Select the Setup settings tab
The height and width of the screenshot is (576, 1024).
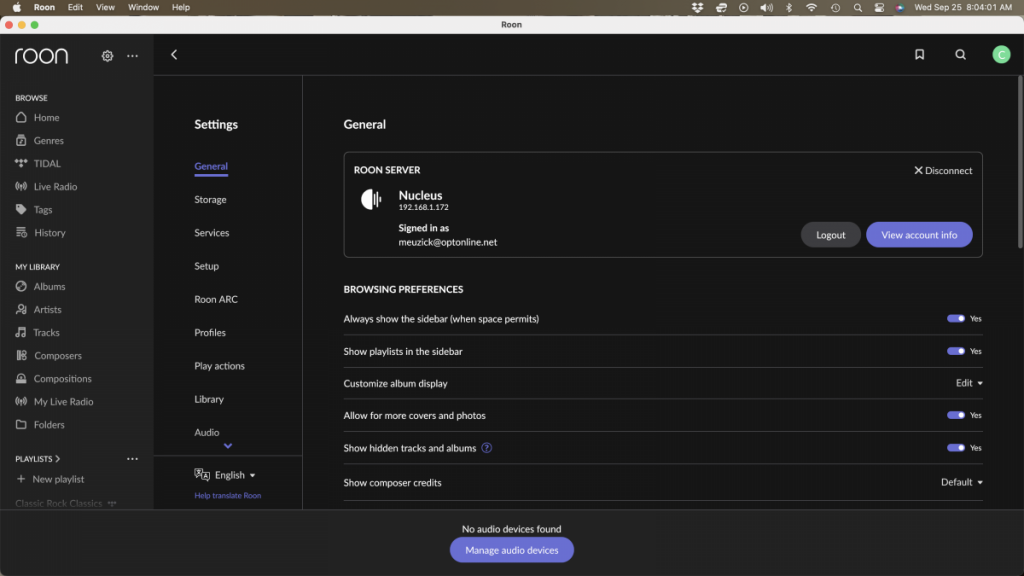coord(206,266)
